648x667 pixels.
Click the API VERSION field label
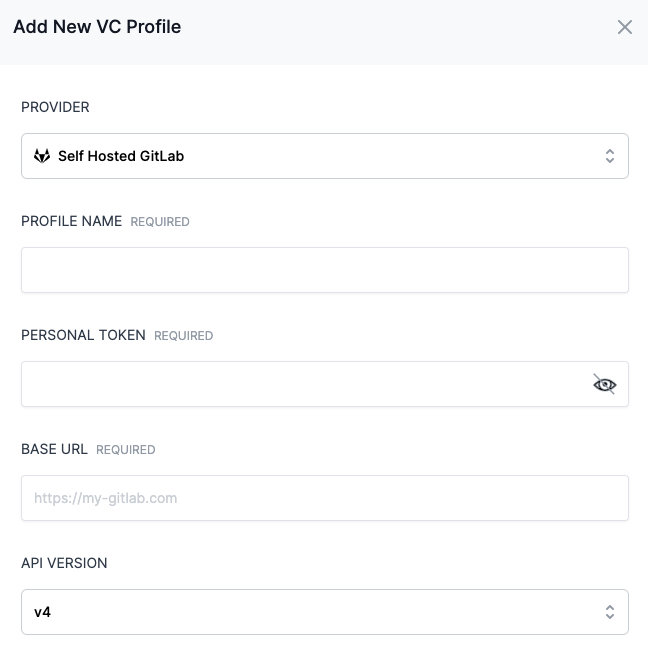[64, 563]
